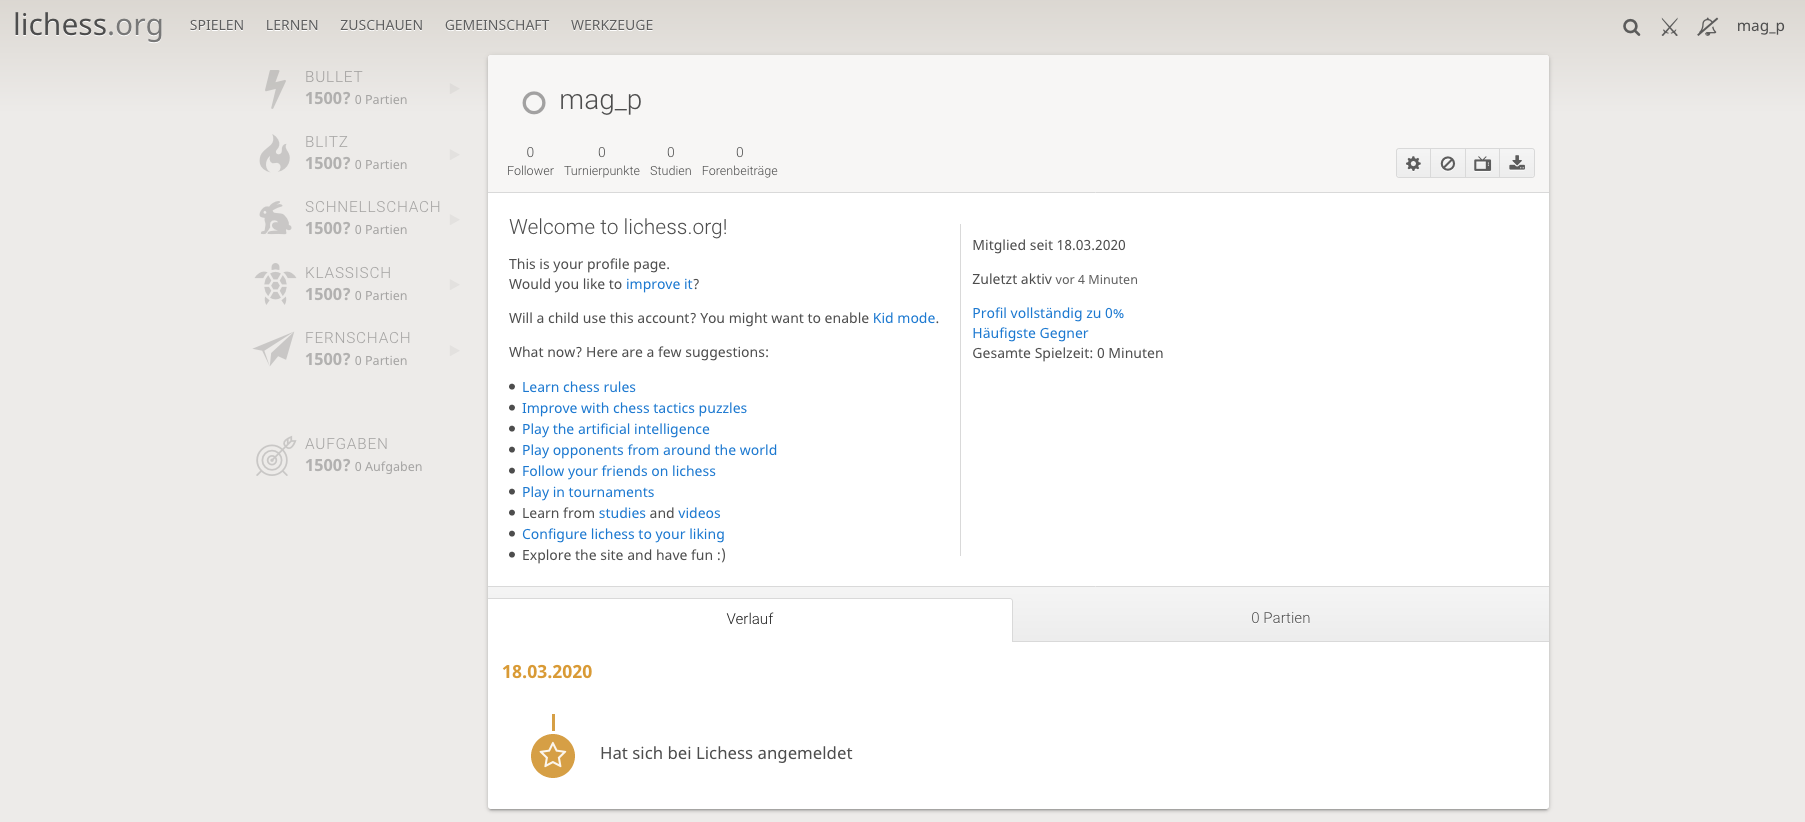
Task: Open the SPIELEN menu
Action: click(217, 25)
